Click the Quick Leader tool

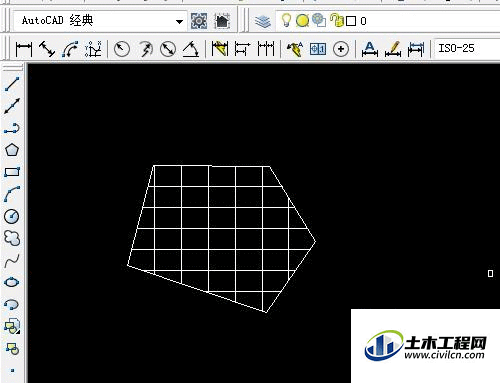pyautogui.click(x=295, y=49)
